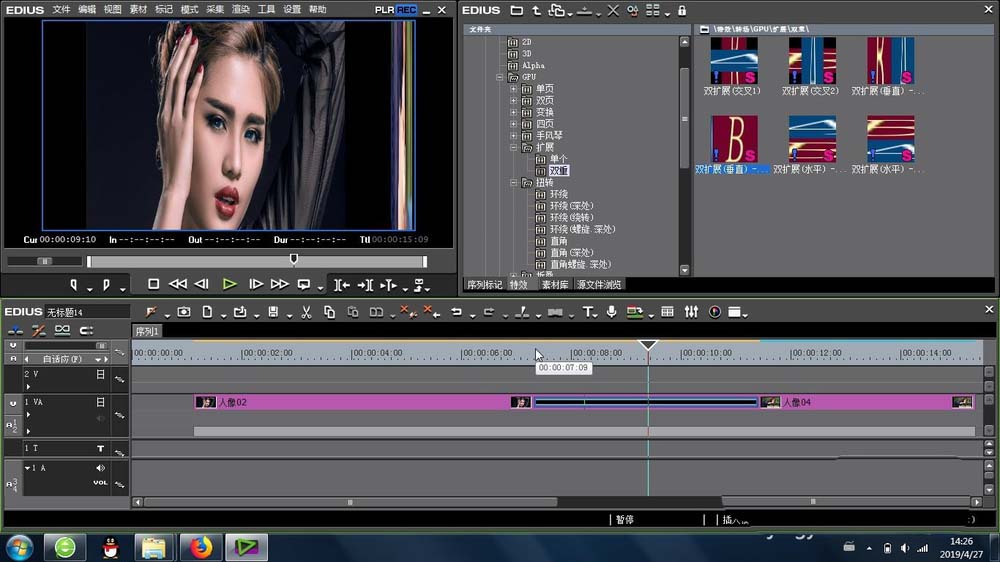
Task: Click the Open folder icon in the effects panel toolbar
Action: [517, 10]
